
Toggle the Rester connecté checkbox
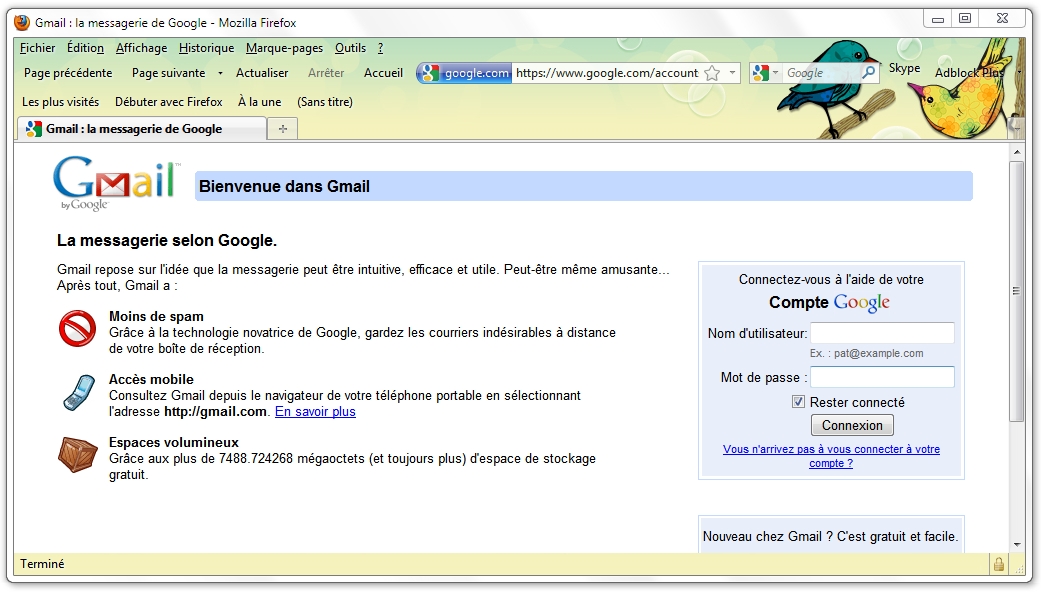pyautogui.click(x=798, y=402)
